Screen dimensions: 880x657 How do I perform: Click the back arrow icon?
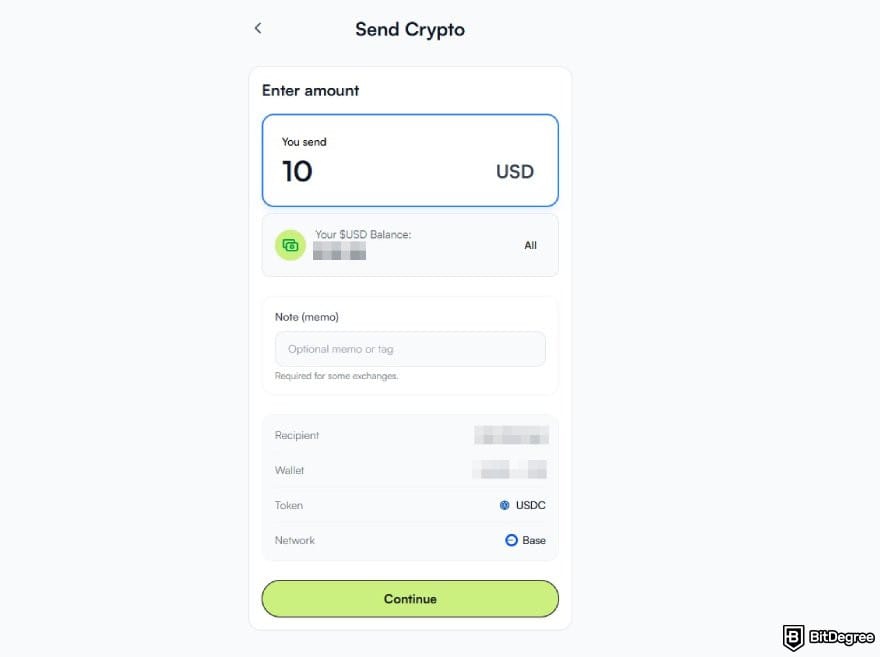(x=258, y=28)
